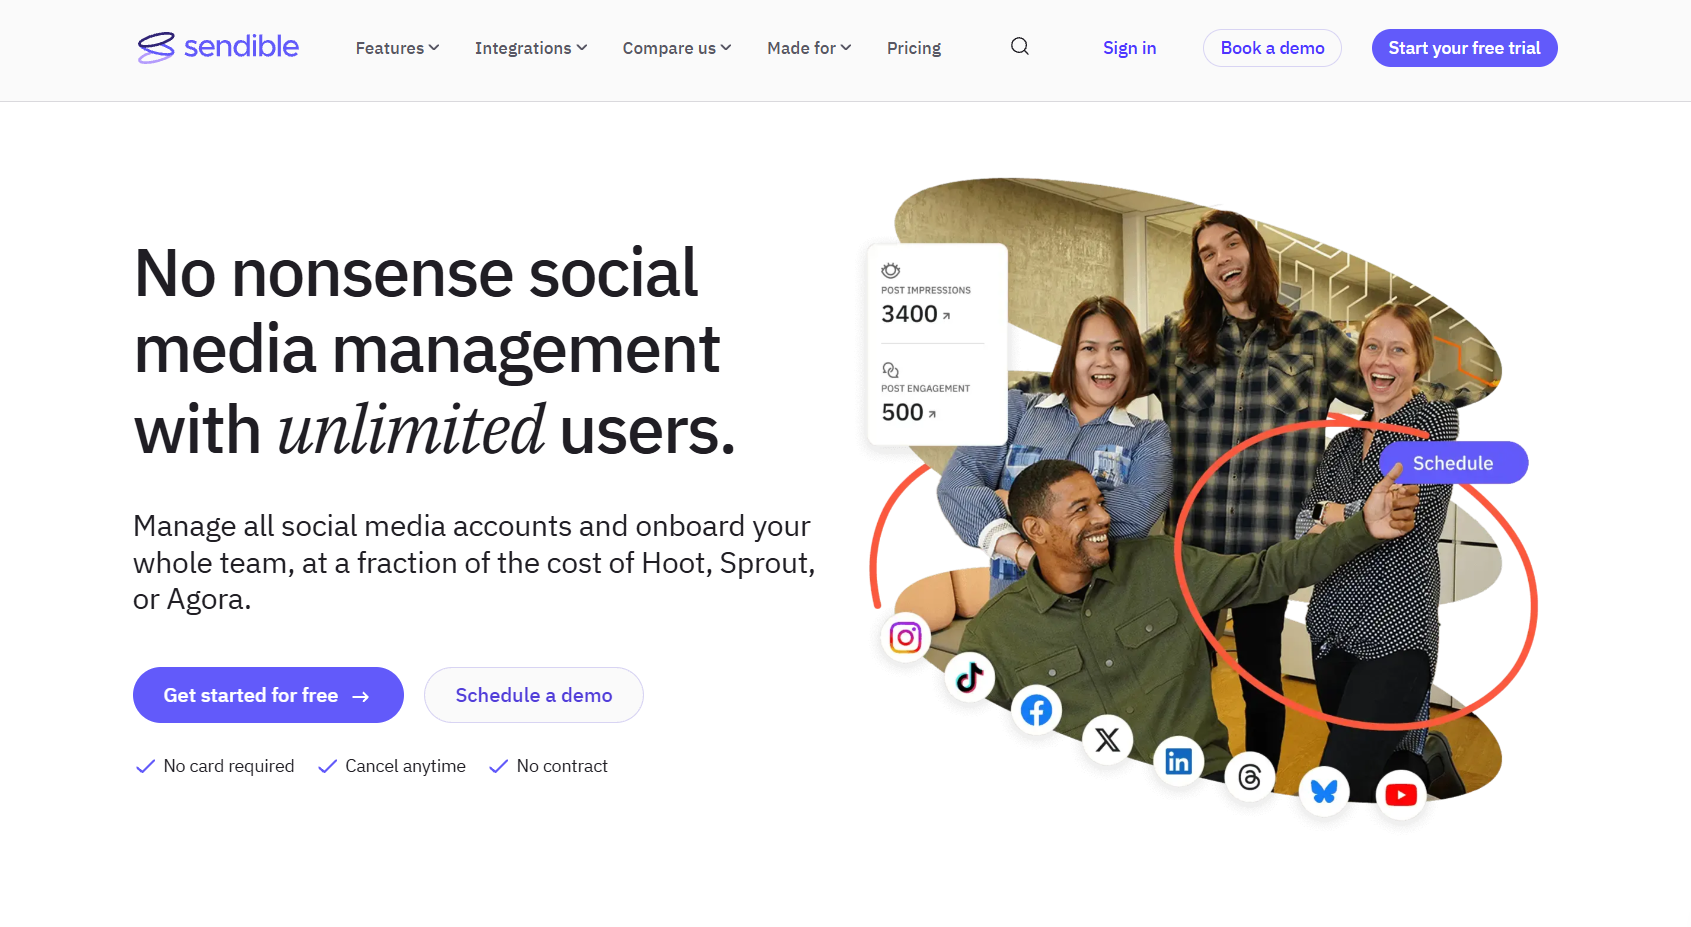Open the search magnifier icon
1691x927 pixels.
pos(1019,46)
